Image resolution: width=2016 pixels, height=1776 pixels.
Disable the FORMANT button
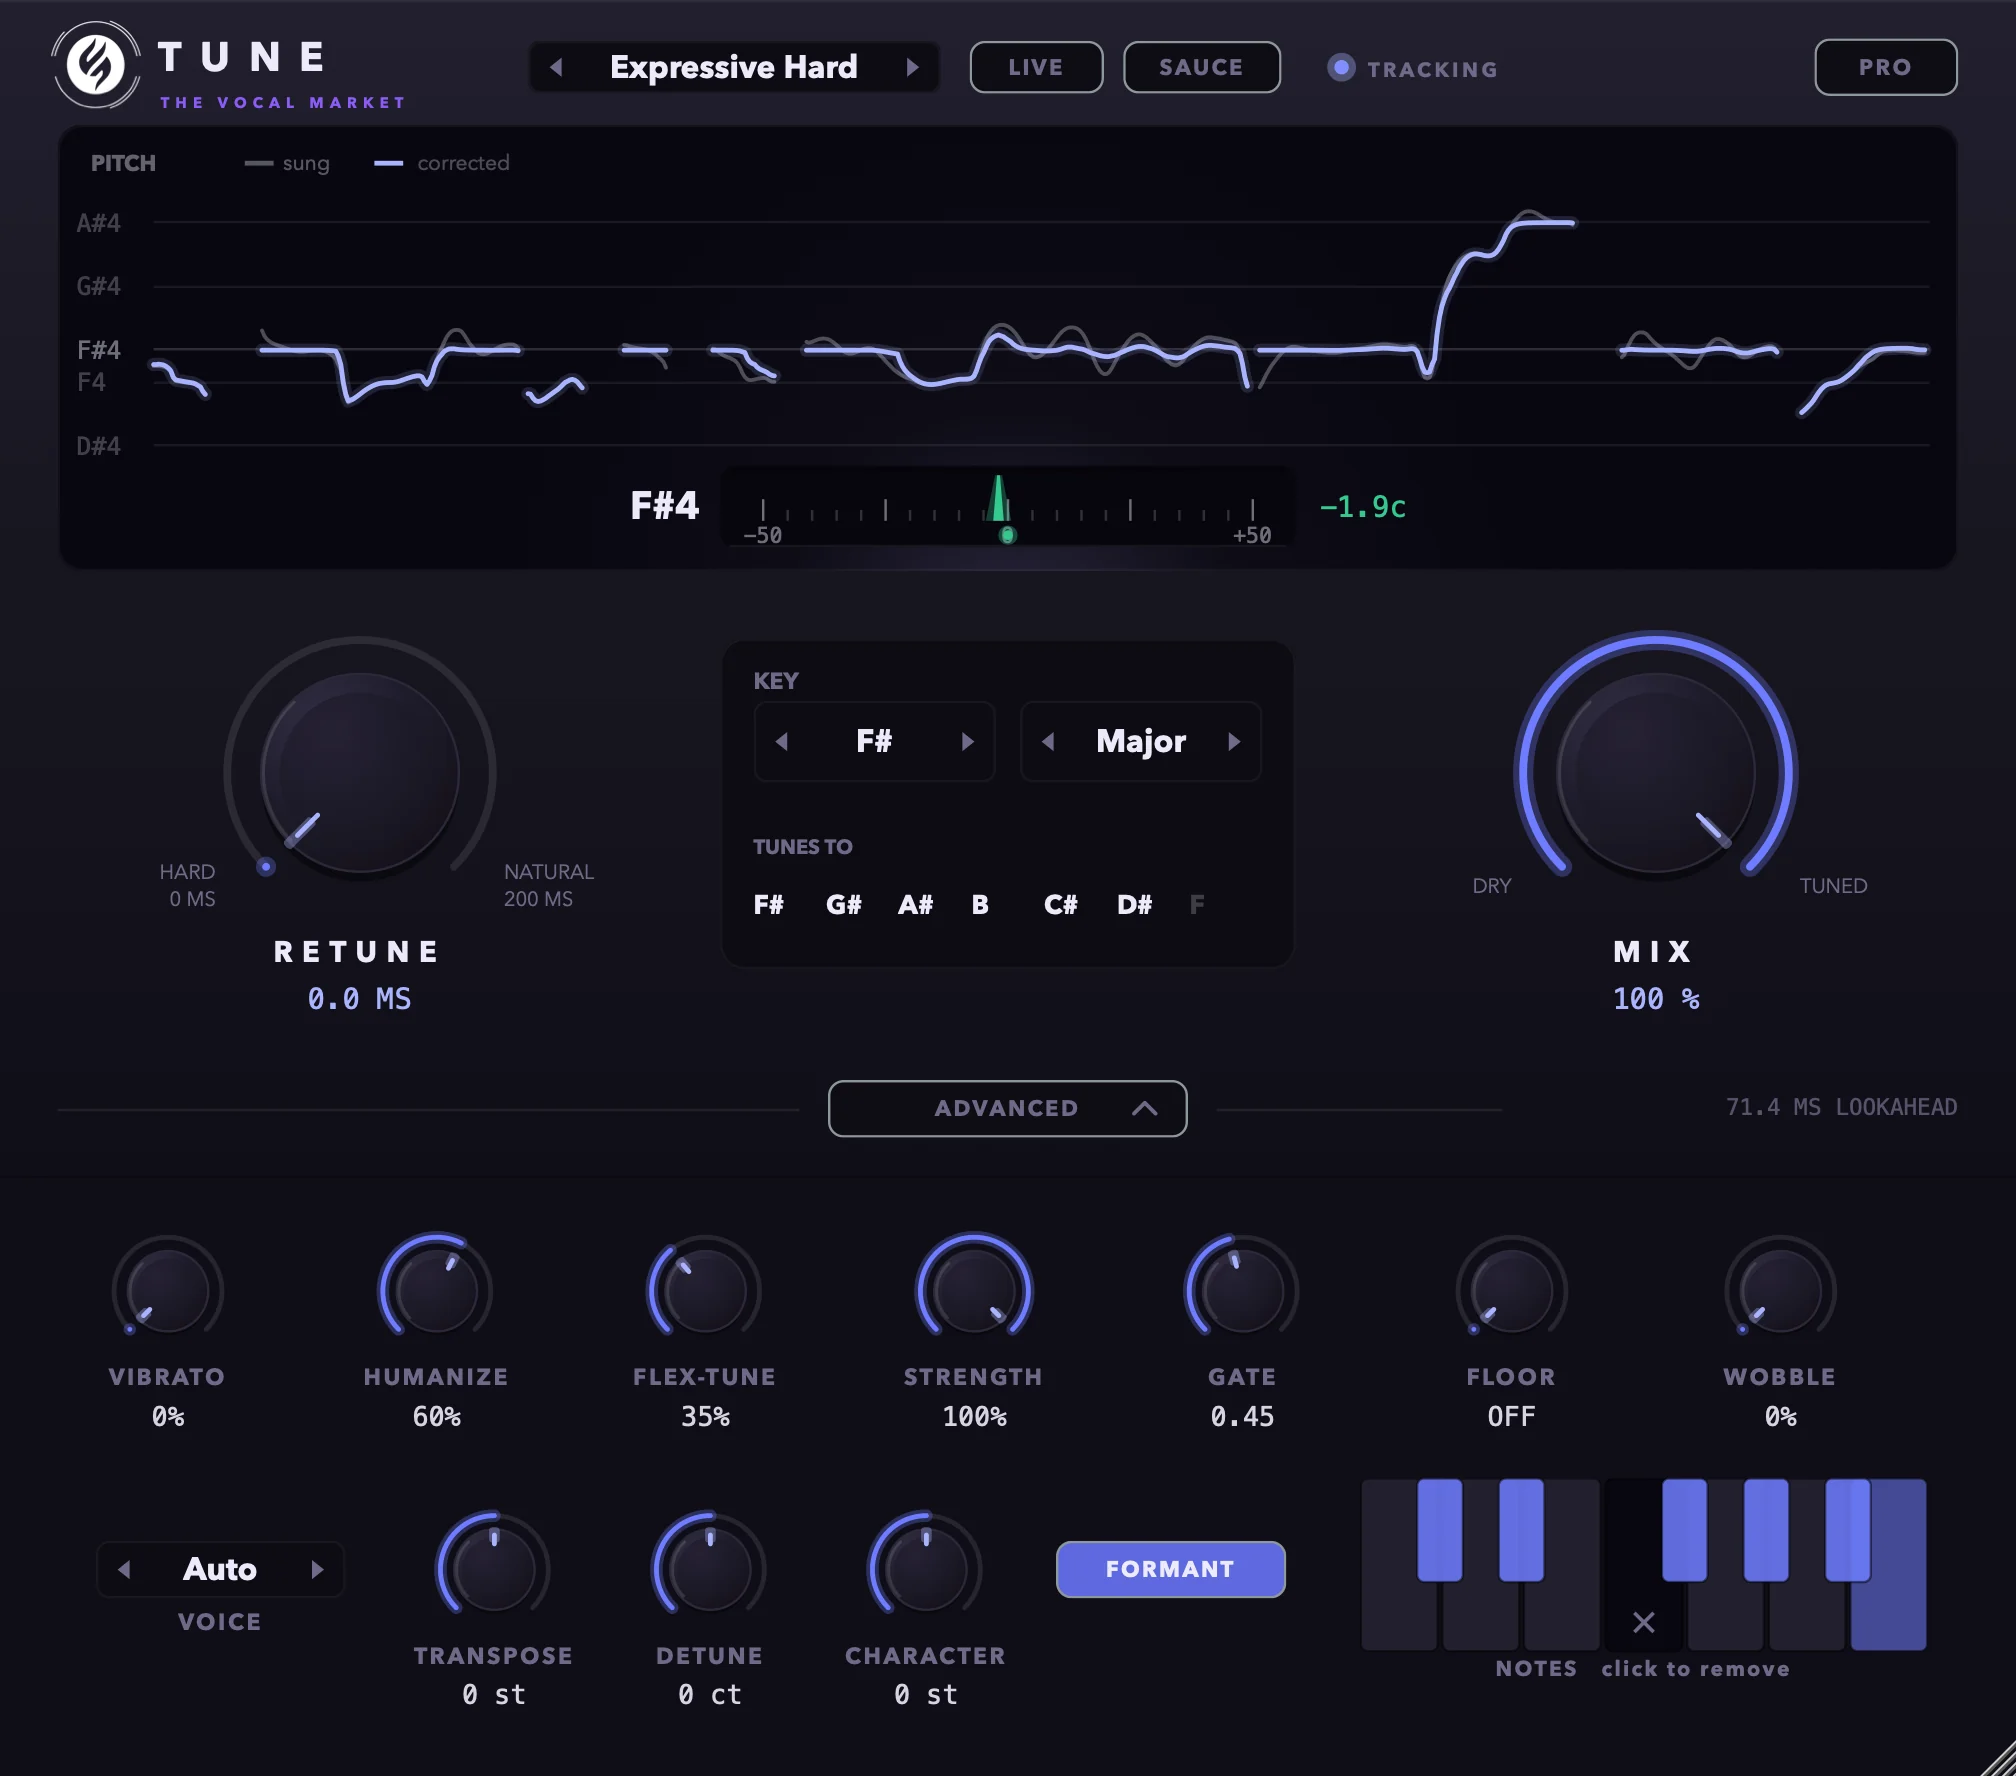[x=1170, y=1569]
